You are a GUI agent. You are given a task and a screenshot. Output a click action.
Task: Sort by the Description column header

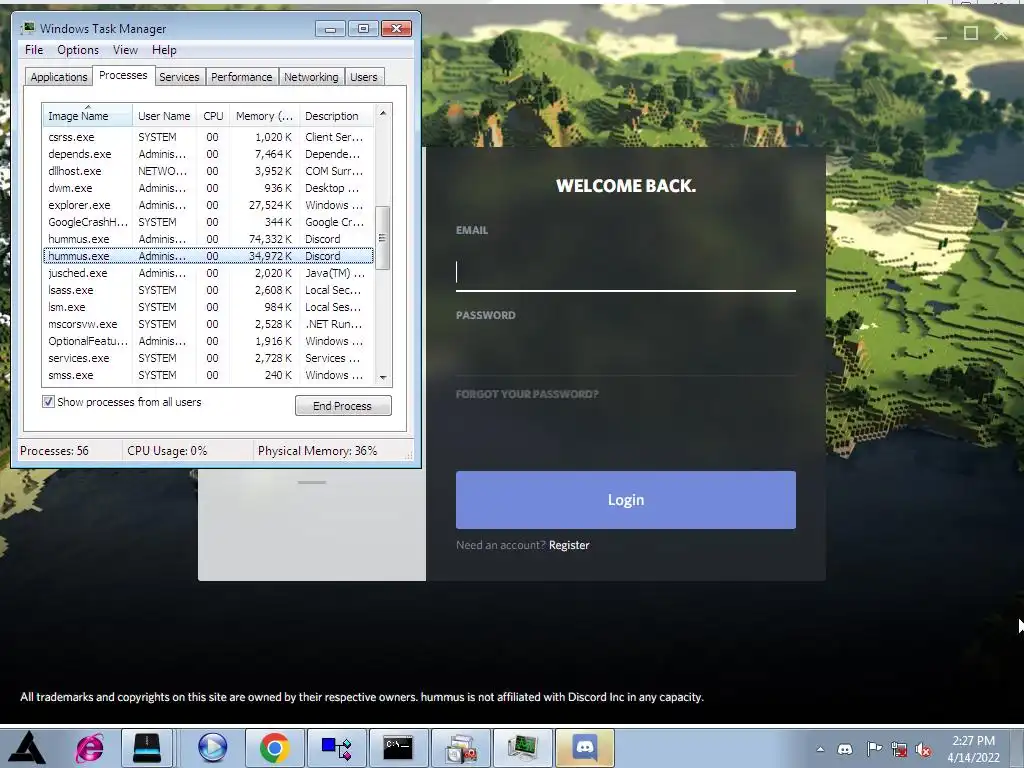337,116
